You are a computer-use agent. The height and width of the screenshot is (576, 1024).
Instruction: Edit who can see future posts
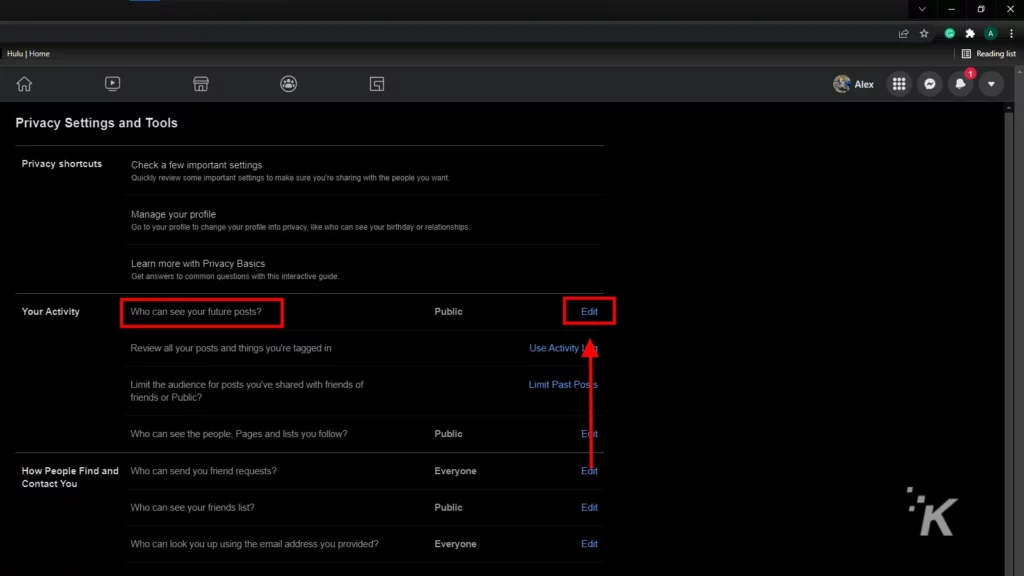589,312
